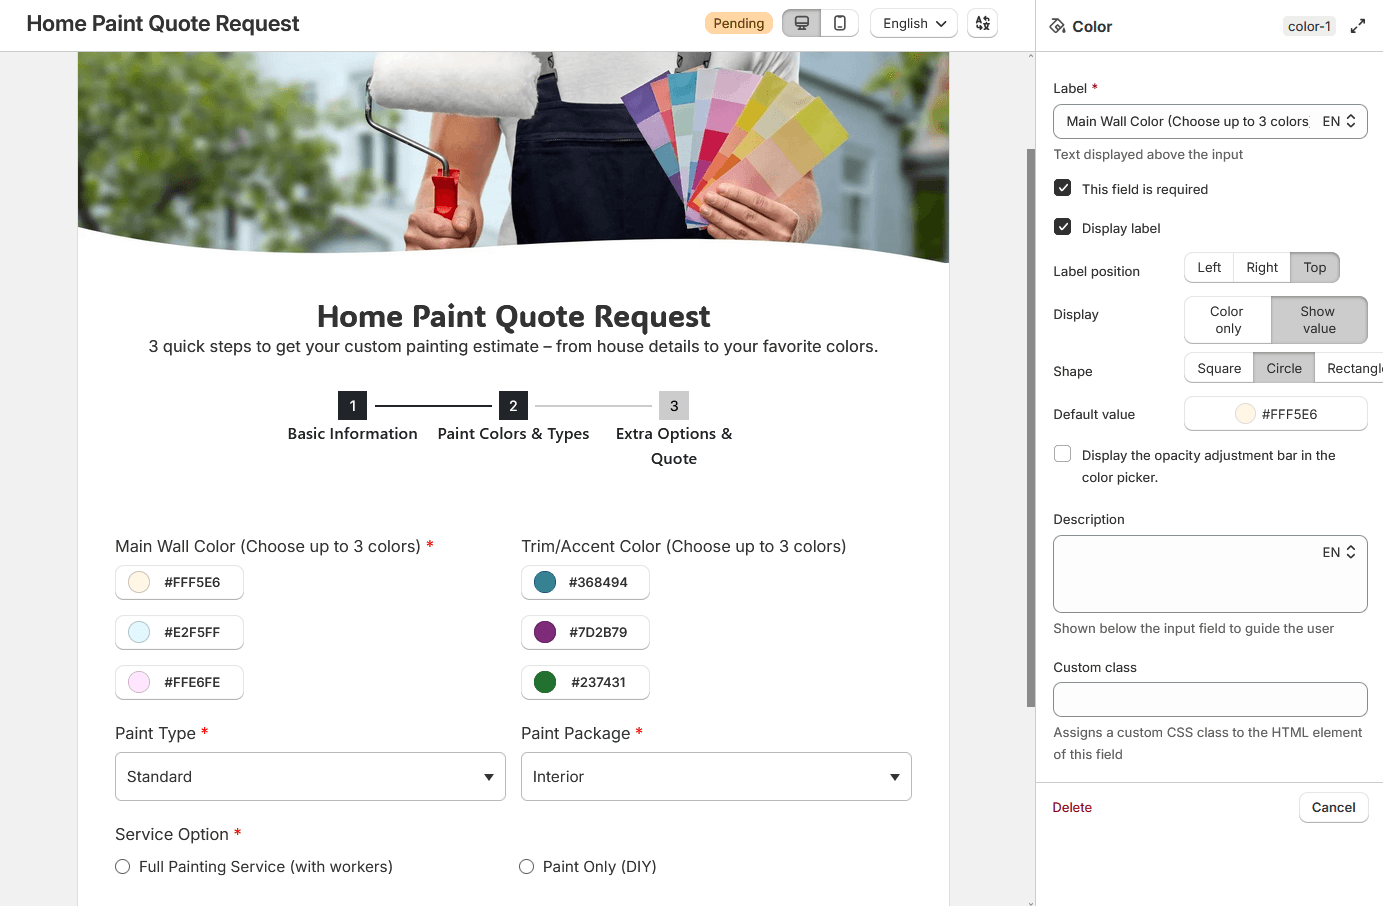Switch to desktop preview mode
The width and height of the screenshot is (1383, 906).
[801, 23]
